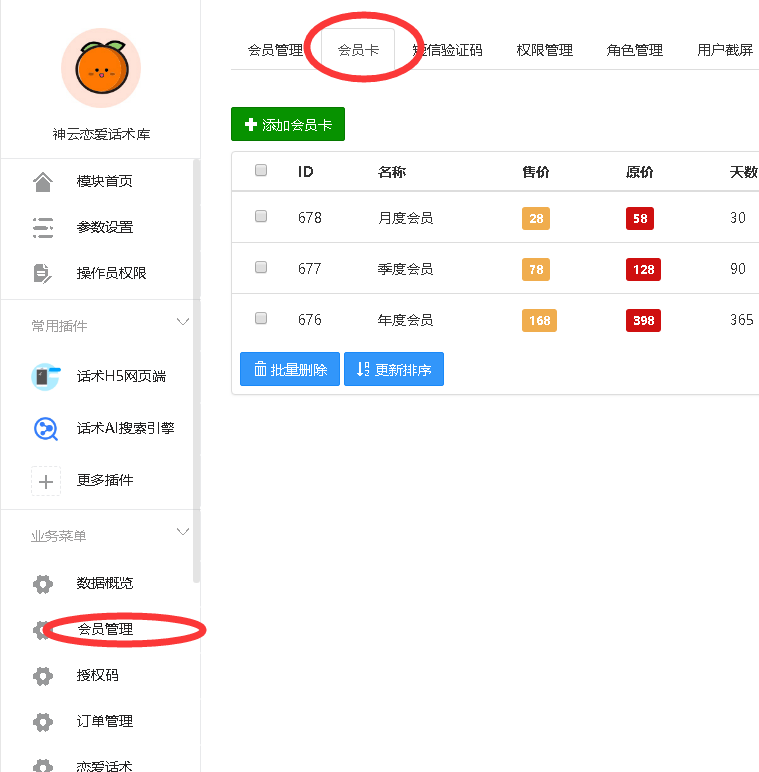Click the 365 days cell
759x772 pixels.
click(742, 320)
